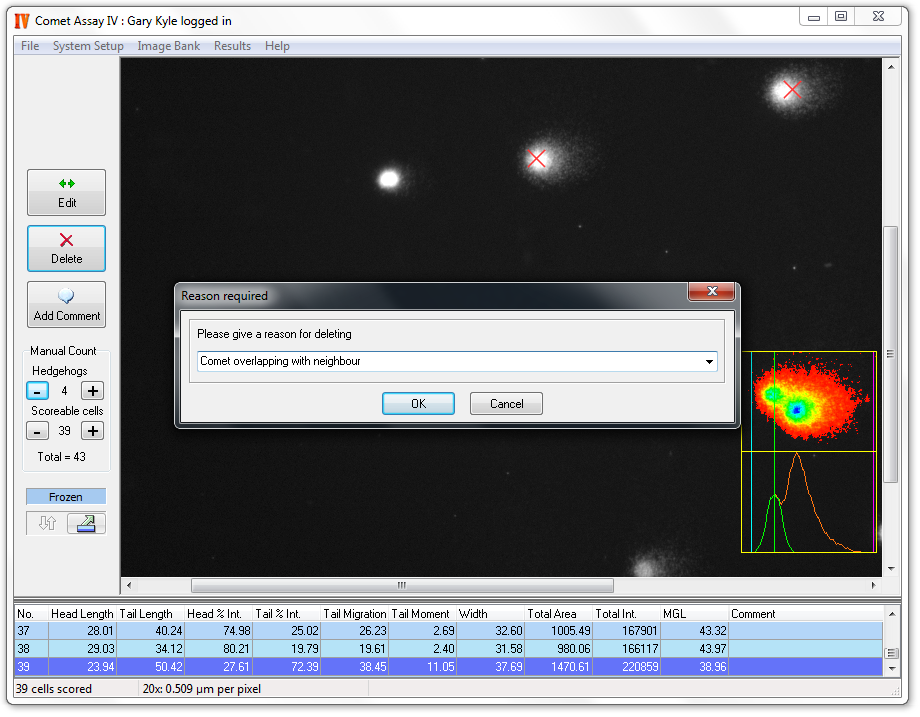Click the Comet Assay IV title bar icon
The image size is (920, 717).
click(x=22, y=21)
